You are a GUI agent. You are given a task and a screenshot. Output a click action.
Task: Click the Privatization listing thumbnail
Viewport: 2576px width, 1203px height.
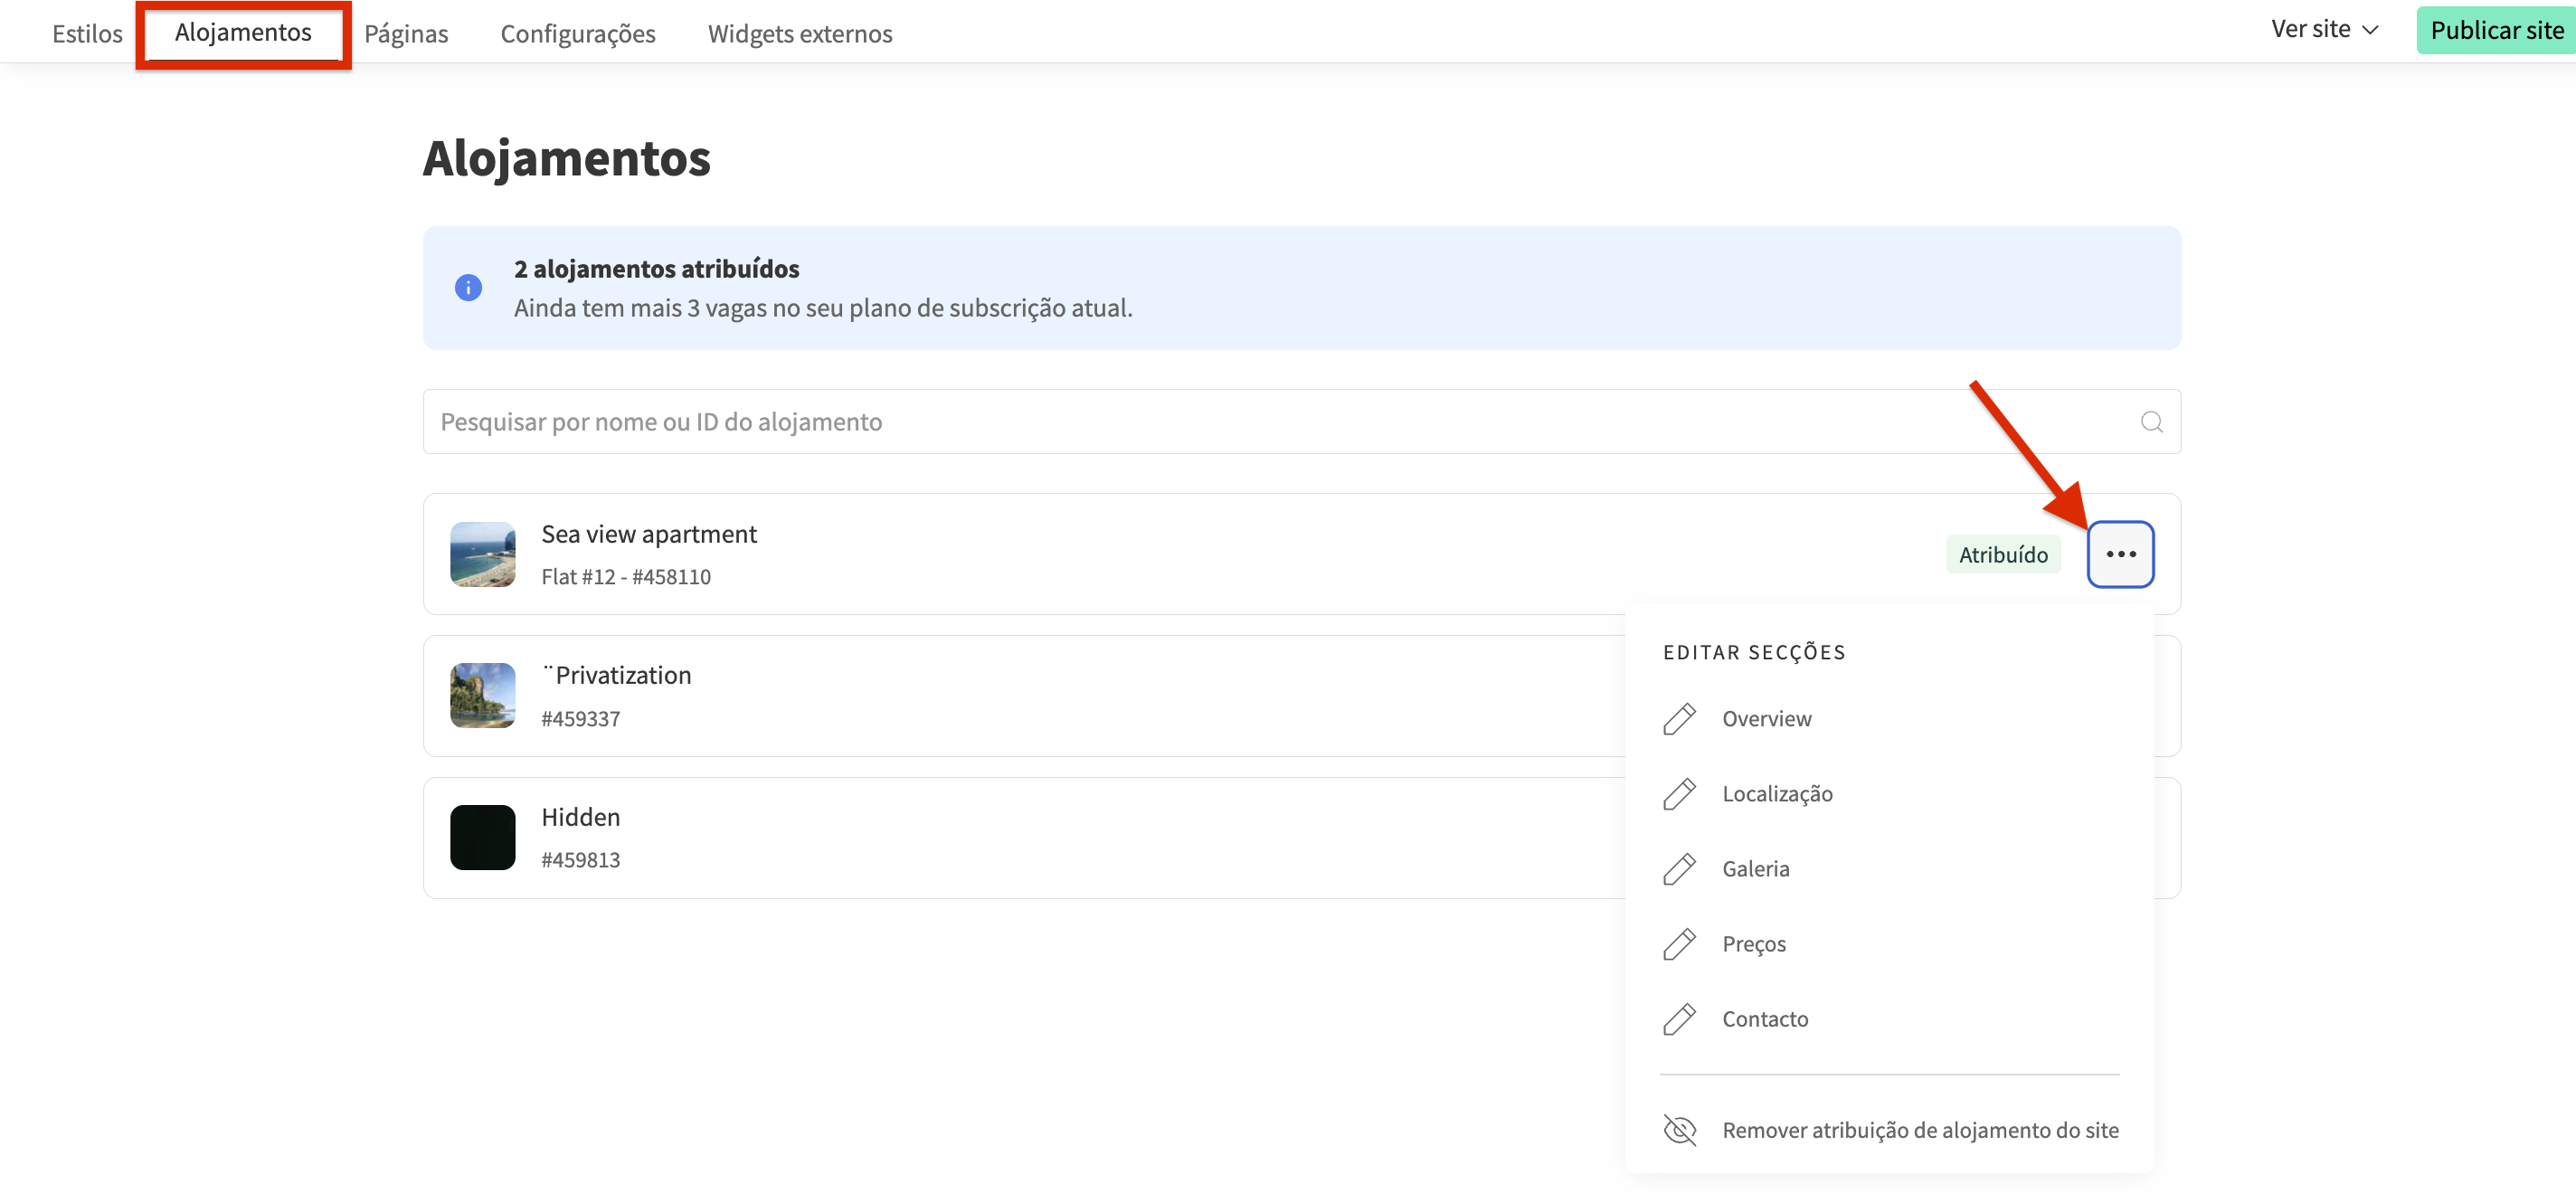click(x=482, y=695)
